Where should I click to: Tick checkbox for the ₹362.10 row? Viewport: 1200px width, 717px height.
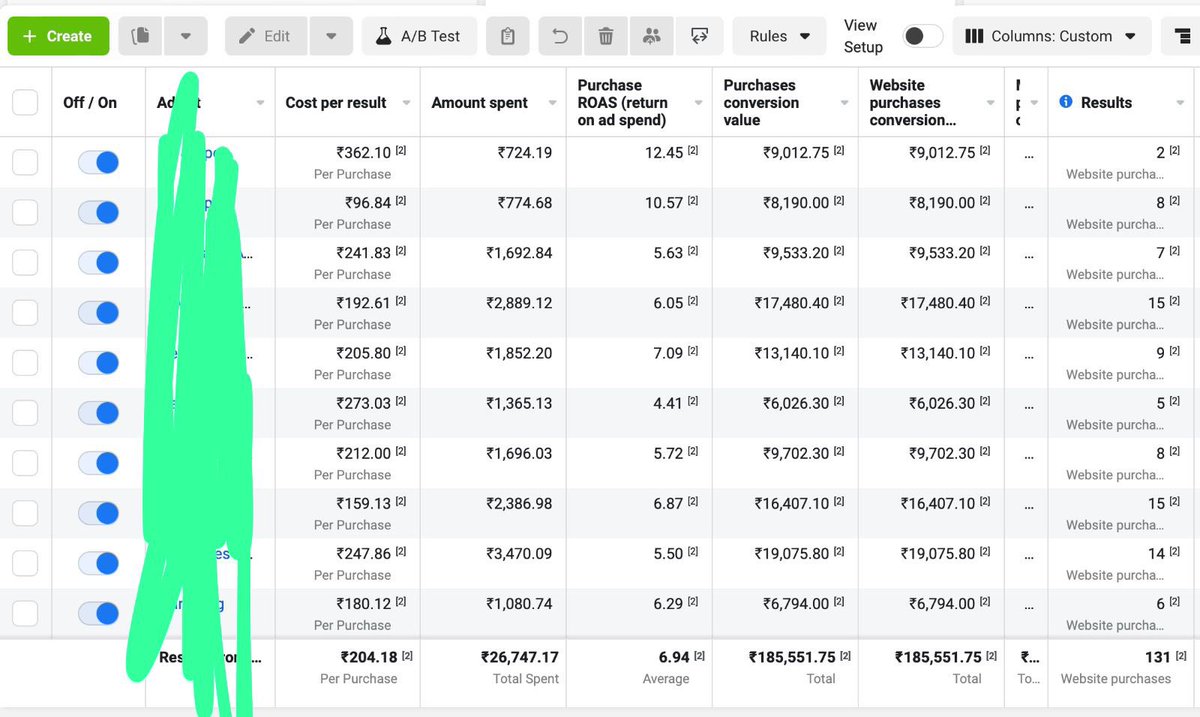[25, 162]
